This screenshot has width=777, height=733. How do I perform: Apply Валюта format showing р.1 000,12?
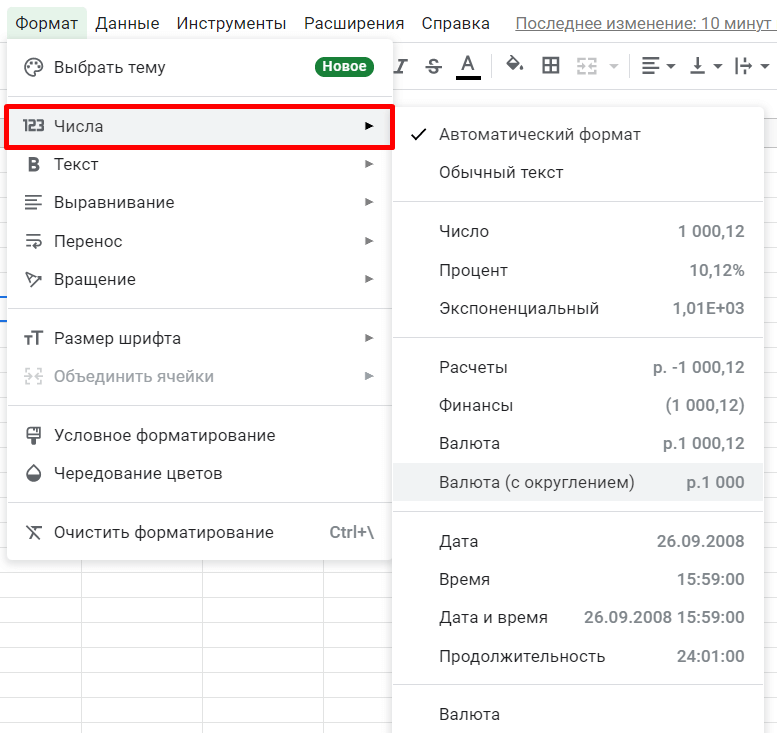[578, 444]
